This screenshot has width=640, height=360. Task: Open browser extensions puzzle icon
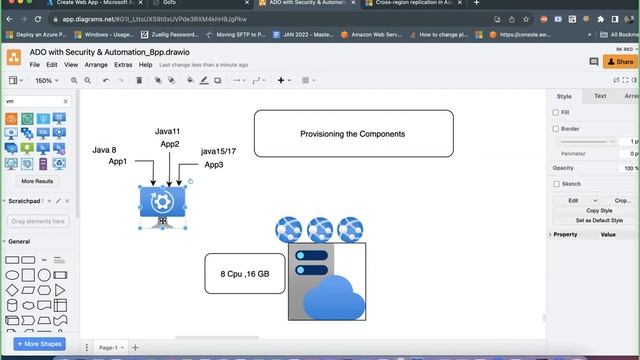[x=600, y=19]
